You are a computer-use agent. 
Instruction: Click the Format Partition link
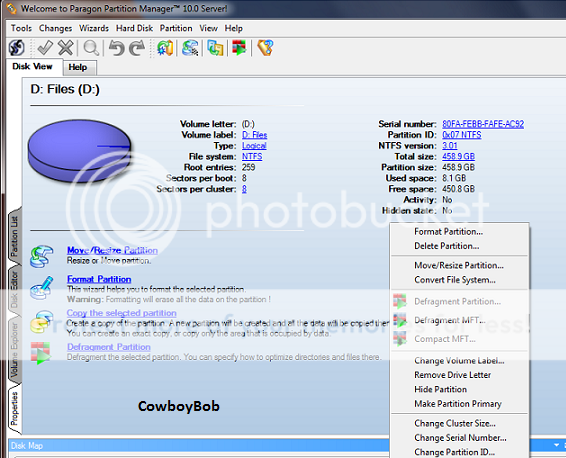99,279
